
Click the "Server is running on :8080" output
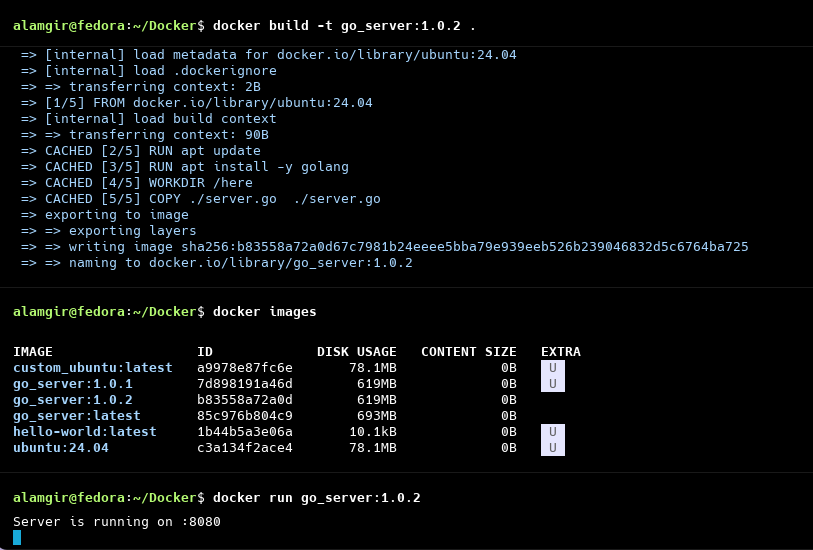[x=116, y=522]
